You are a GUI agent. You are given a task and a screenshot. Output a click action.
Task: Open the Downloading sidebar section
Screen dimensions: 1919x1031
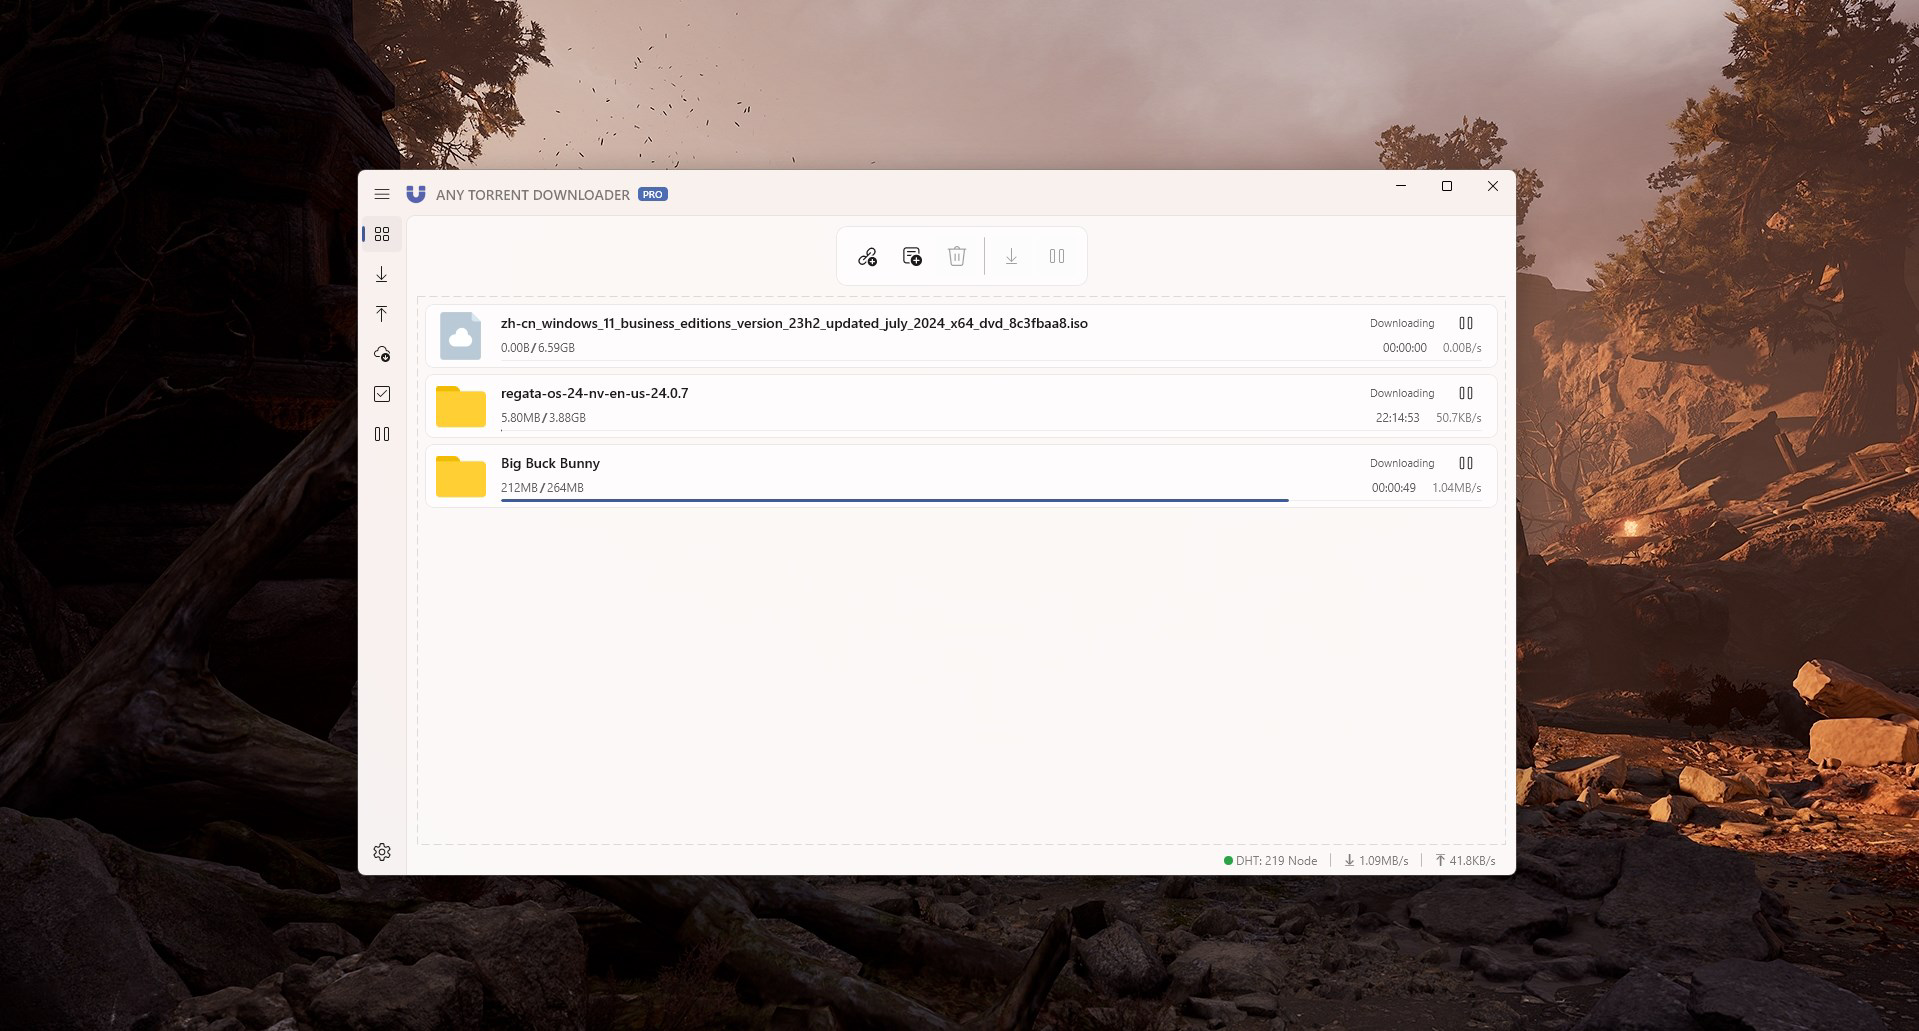pos(381,274)
